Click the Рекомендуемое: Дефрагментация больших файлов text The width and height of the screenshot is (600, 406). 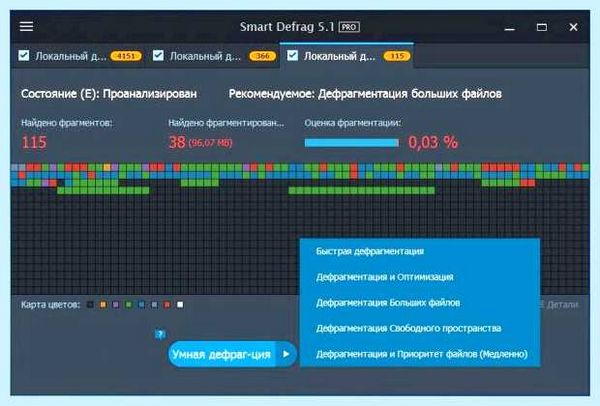pyautogui.click(x=365, y=94)
